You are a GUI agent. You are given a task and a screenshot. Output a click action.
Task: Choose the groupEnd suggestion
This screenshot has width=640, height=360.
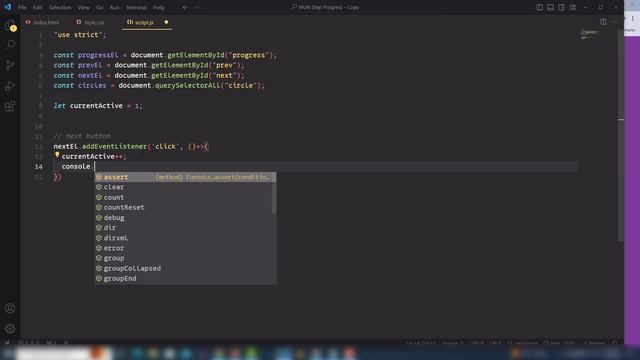pyautogui.click(x=185, y=278)
